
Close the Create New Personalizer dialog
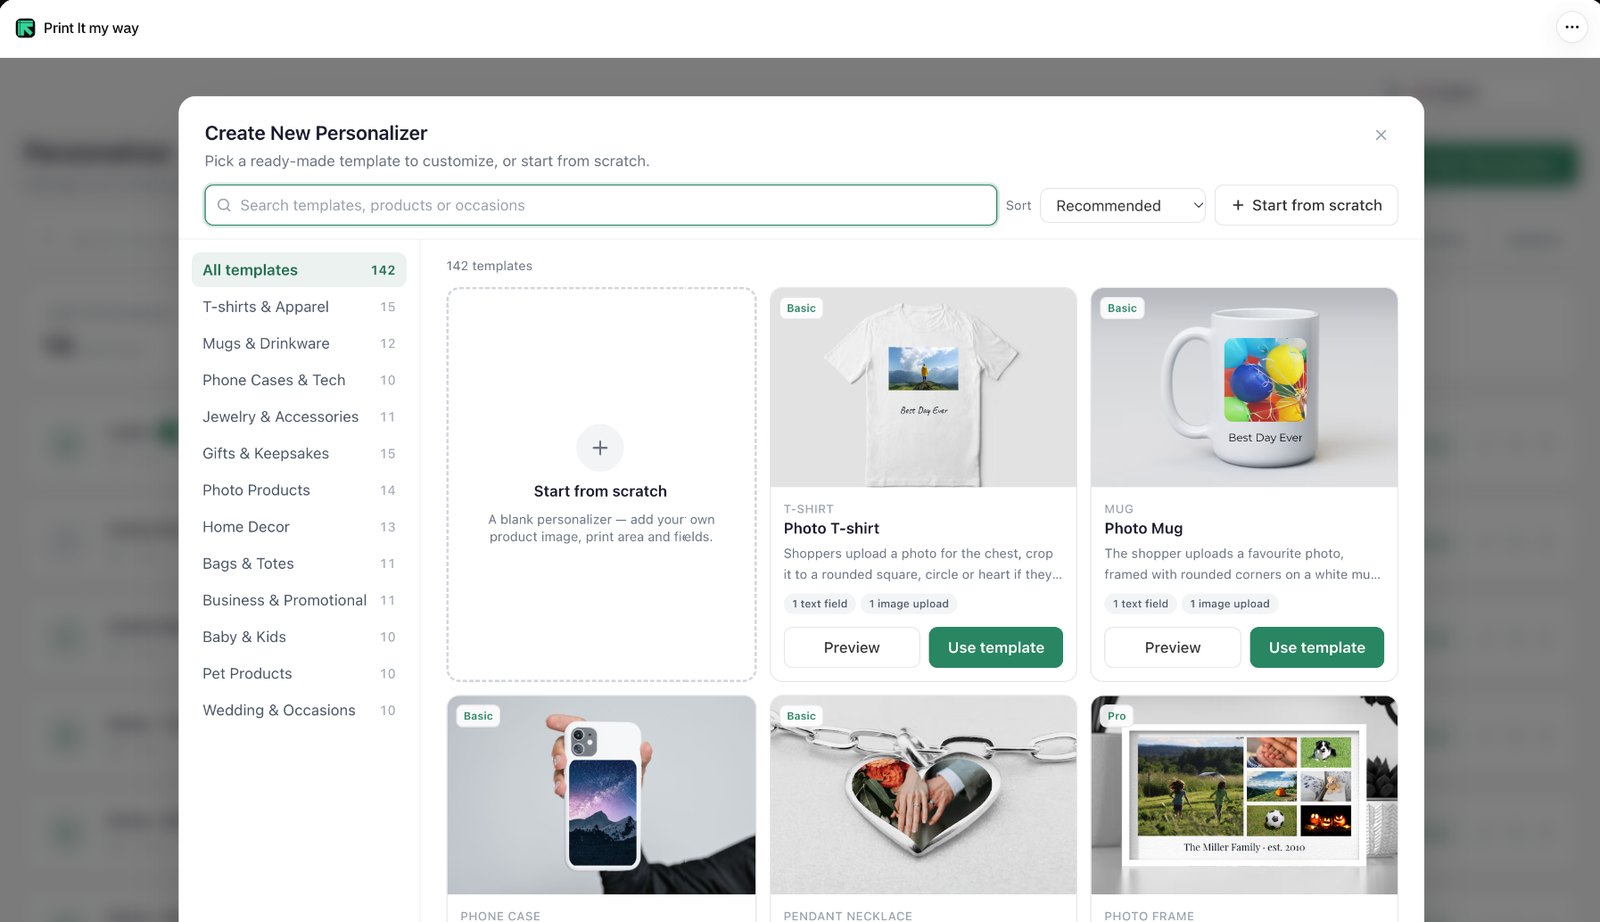pyautogui.click(x=1381, y=135)
